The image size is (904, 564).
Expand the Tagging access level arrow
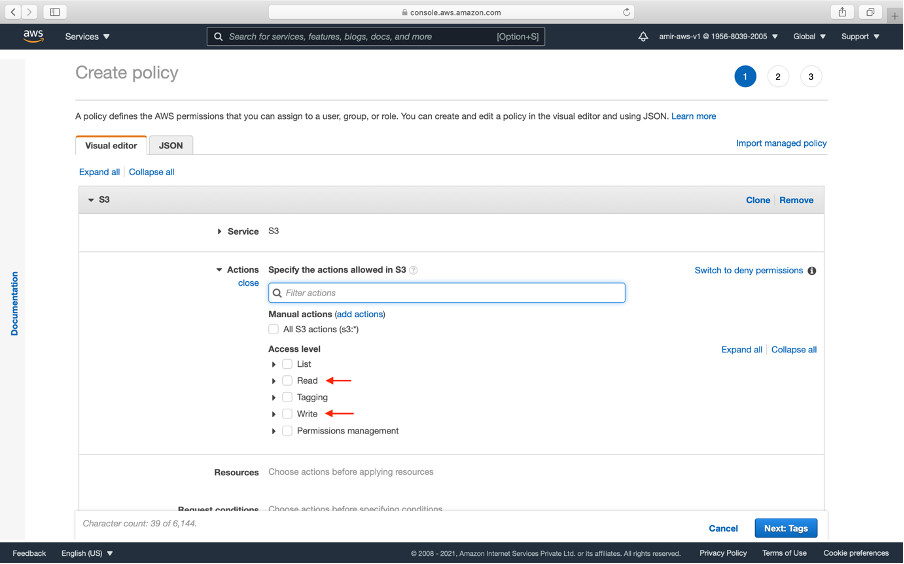pos(273,398)
